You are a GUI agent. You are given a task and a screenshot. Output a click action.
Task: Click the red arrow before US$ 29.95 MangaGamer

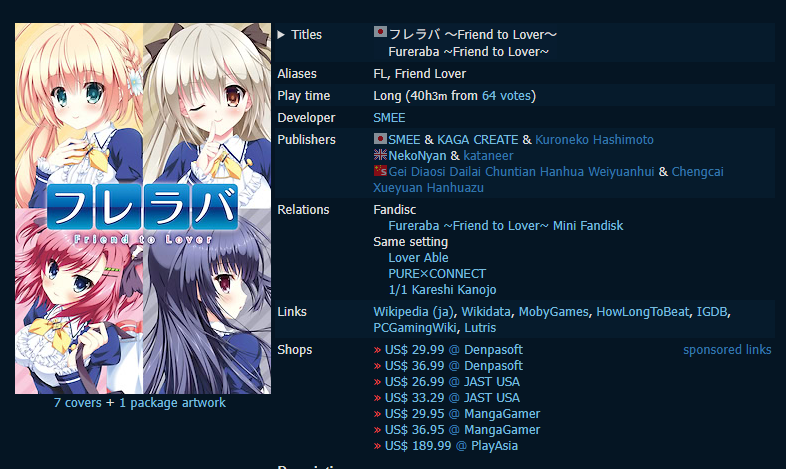click(x=377, y=414)
